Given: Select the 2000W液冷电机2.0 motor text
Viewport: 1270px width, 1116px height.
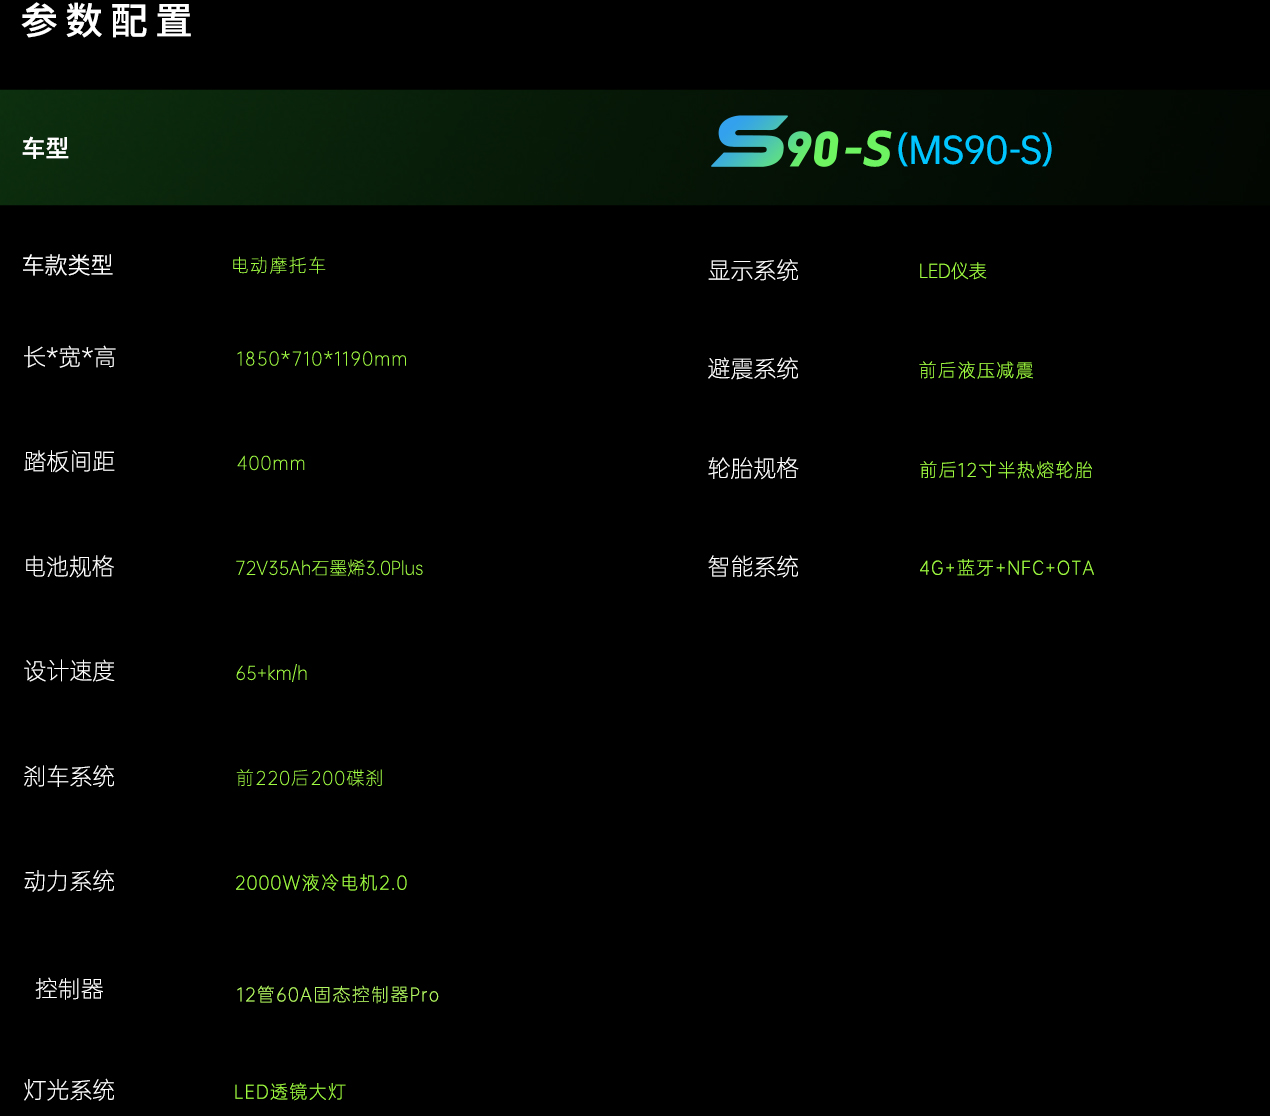Looking at the screenshot, I should 321,883.
